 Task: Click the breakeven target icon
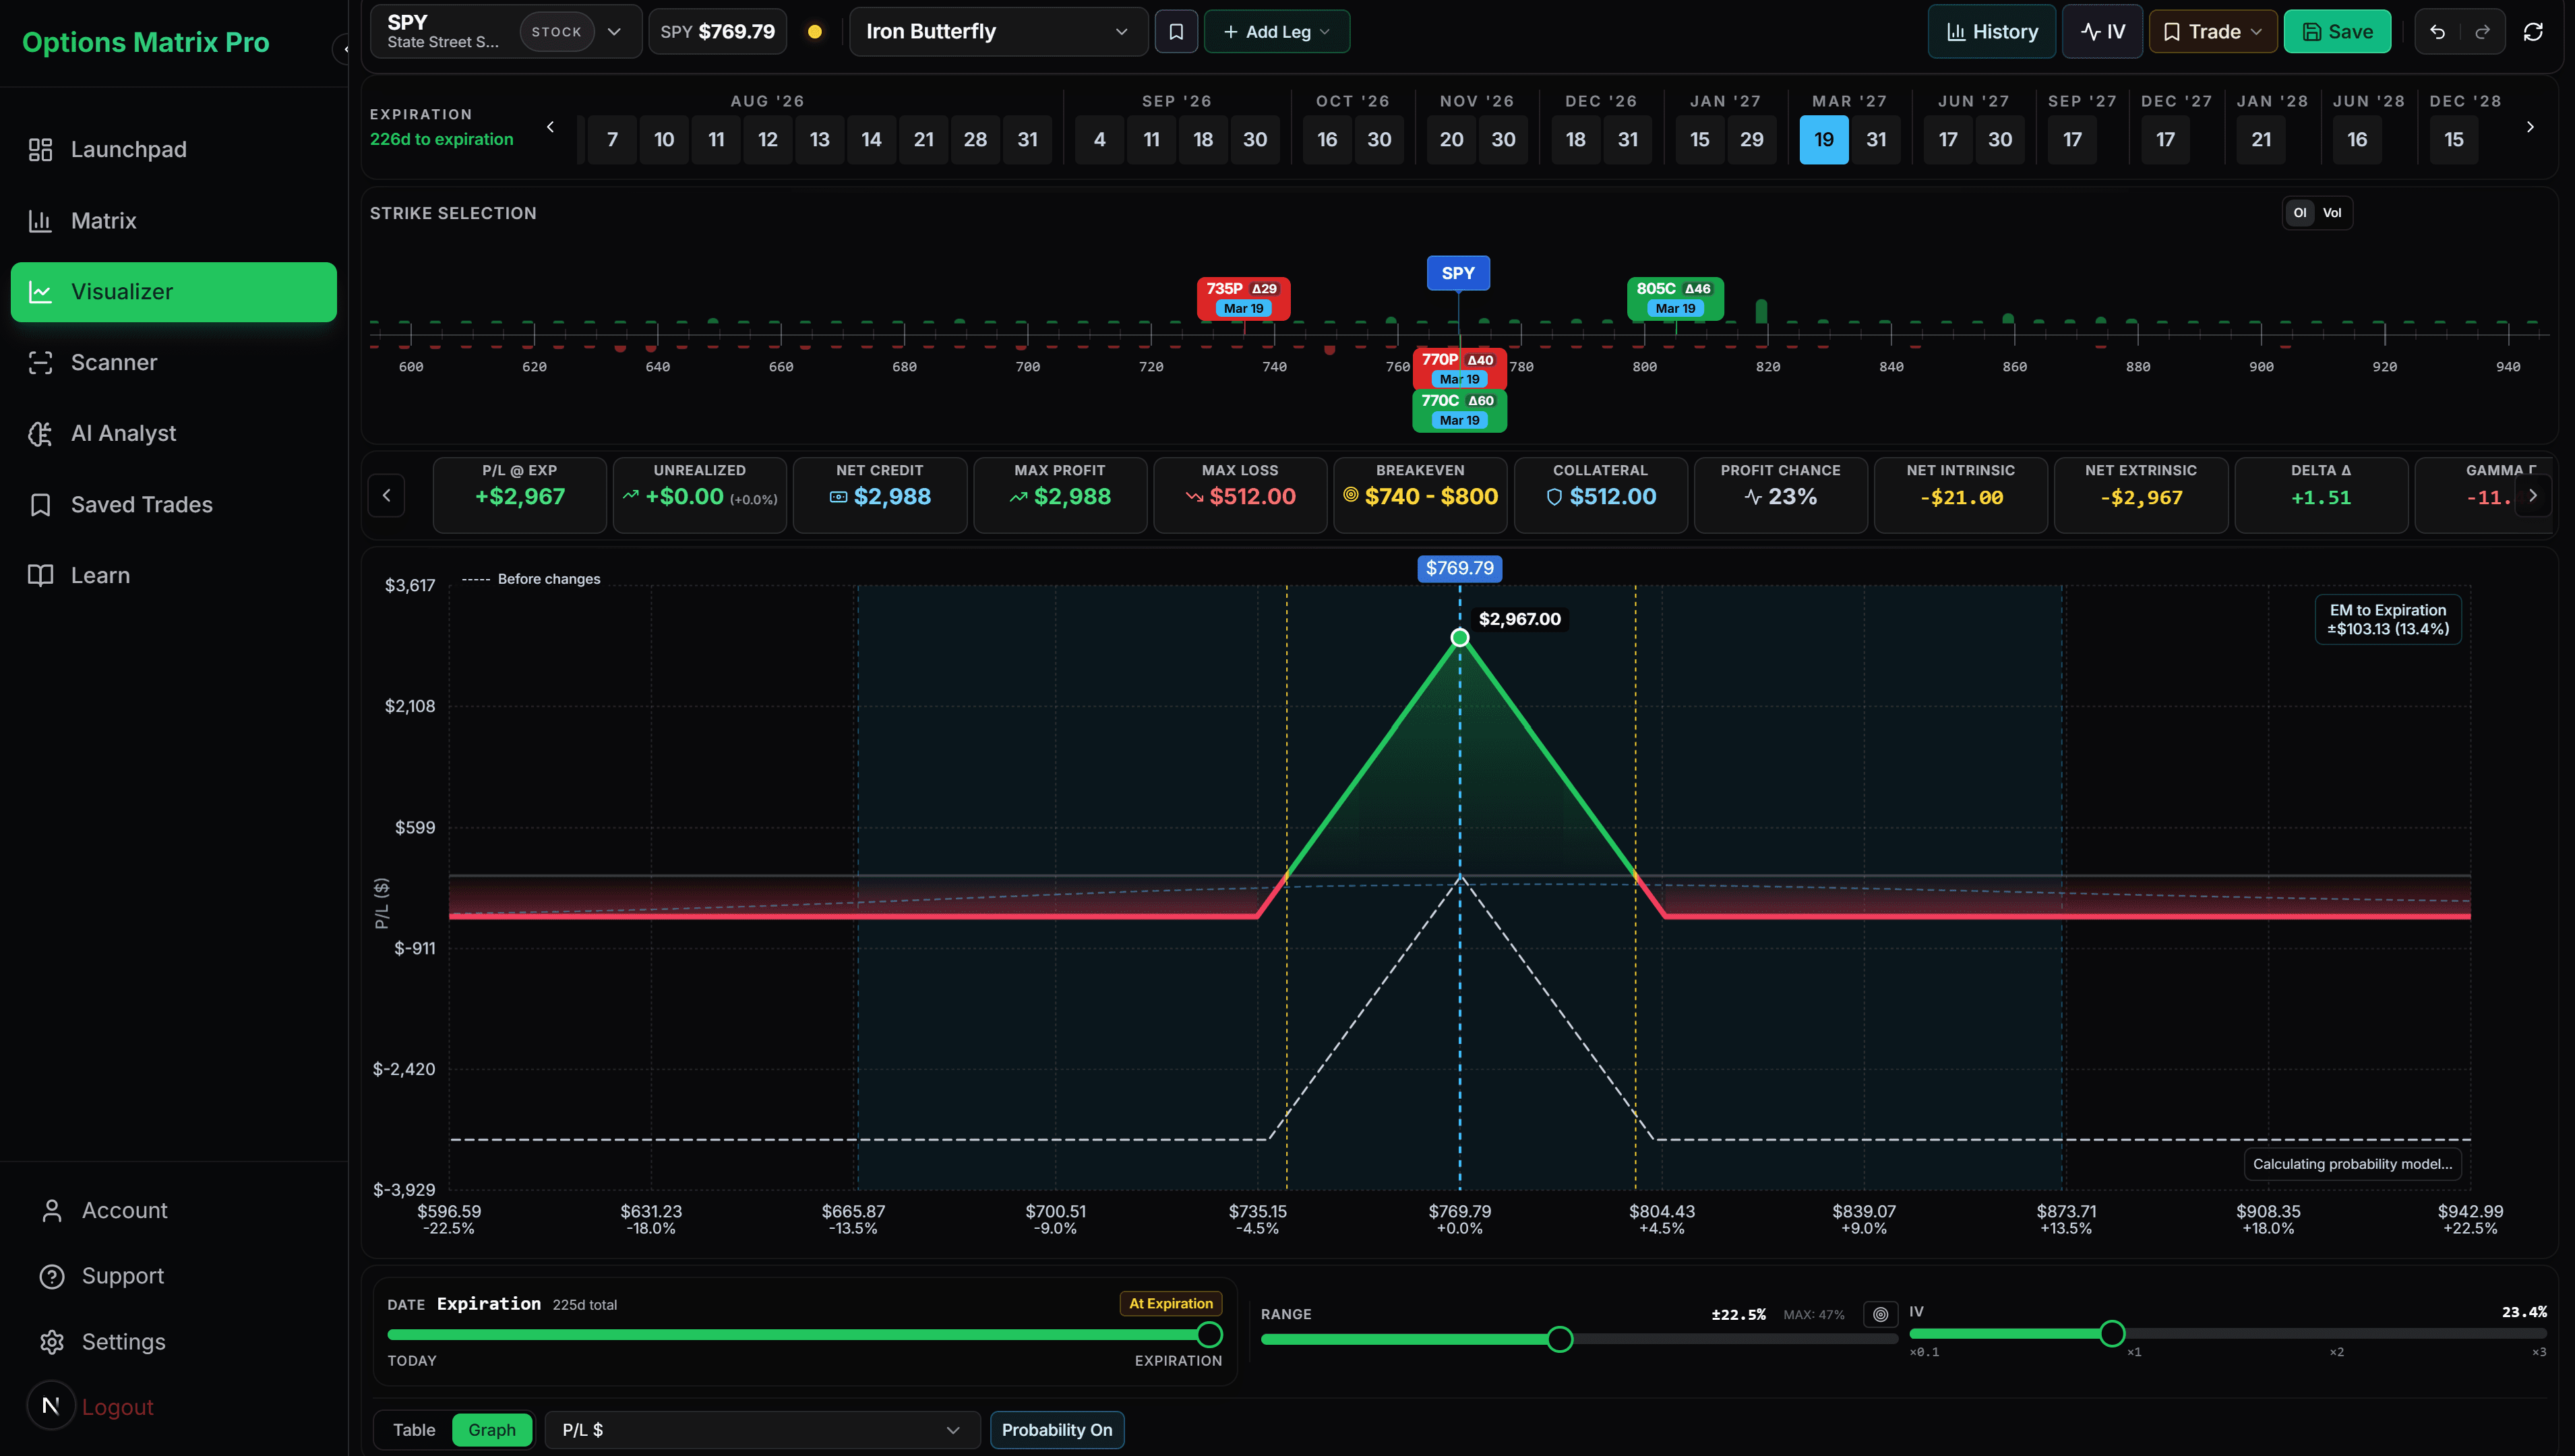tap(1350, 495)
